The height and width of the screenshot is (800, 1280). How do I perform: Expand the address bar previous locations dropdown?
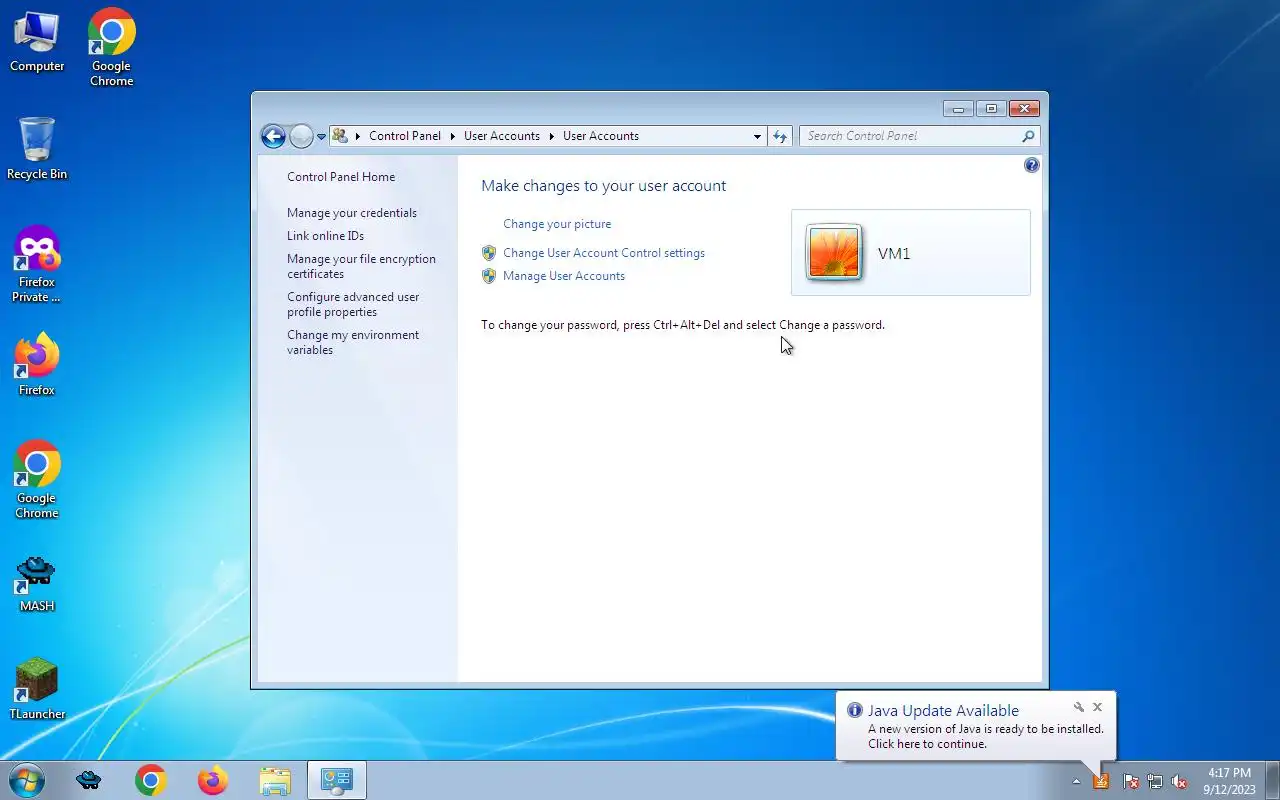(757, 136)
